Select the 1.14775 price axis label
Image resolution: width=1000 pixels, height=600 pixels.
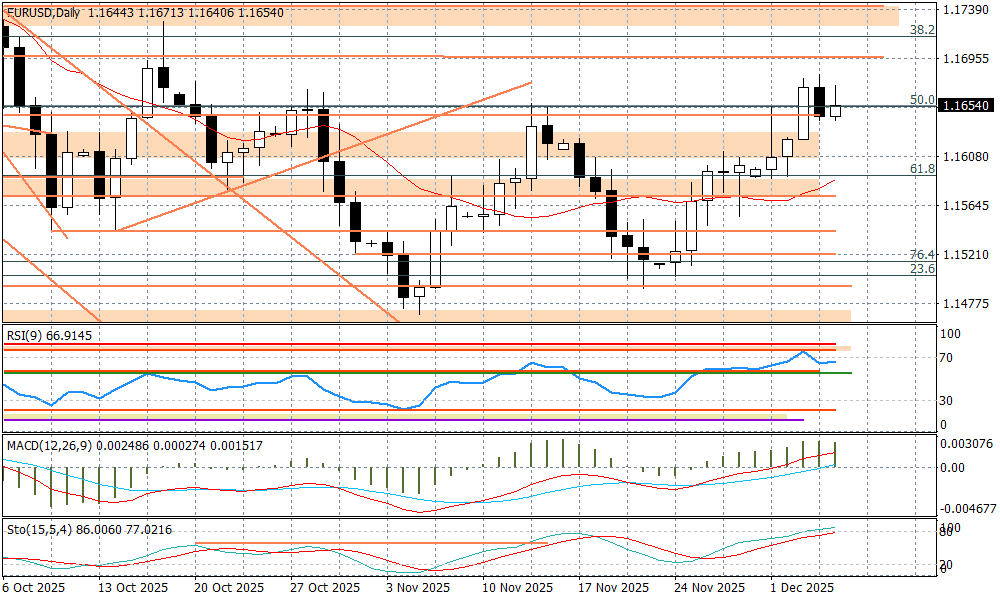[x=966, y=304]
